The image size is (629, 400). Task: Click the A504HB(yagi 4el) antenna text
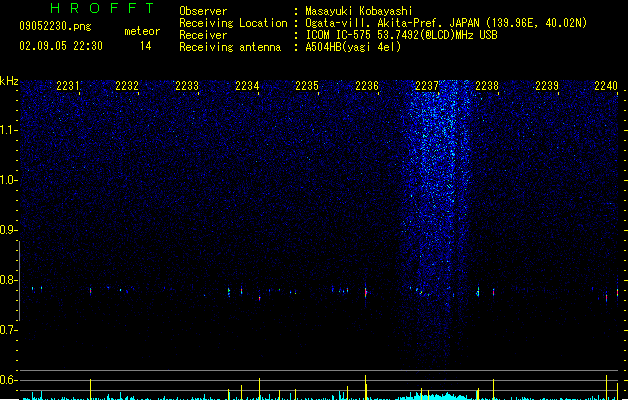353,47
